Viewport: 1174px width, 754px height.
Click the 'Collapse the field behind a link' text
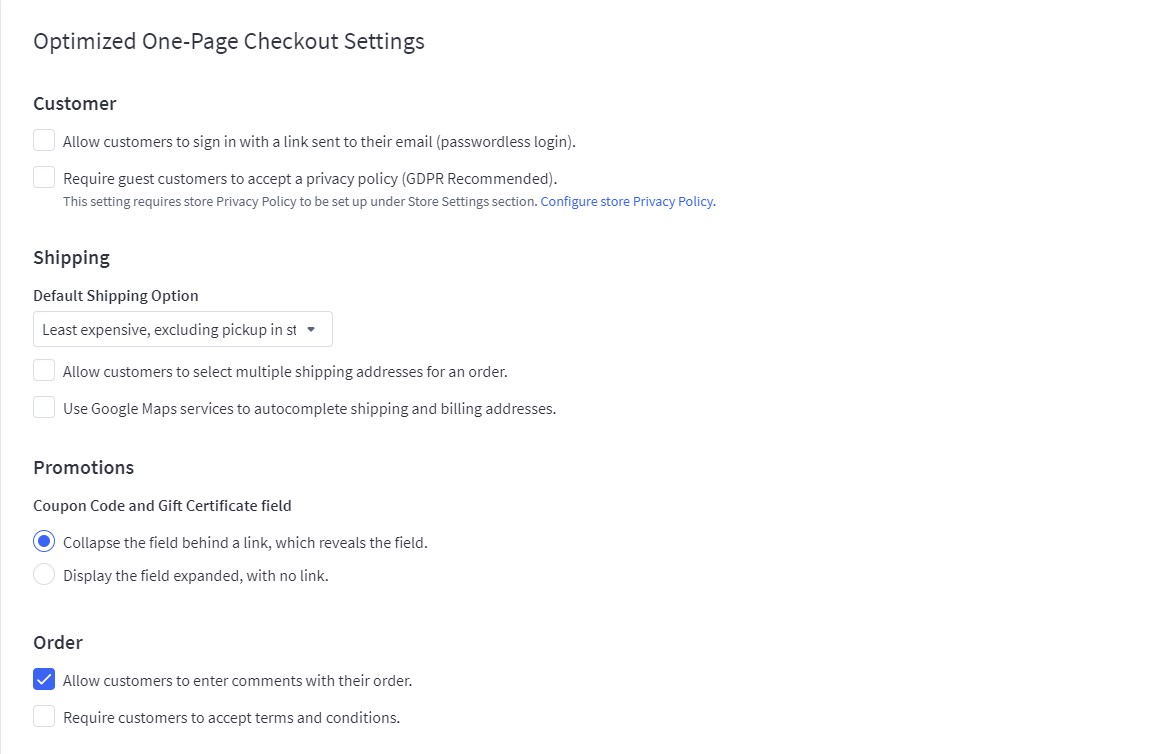pyautogui.click(x=245, y=543)
